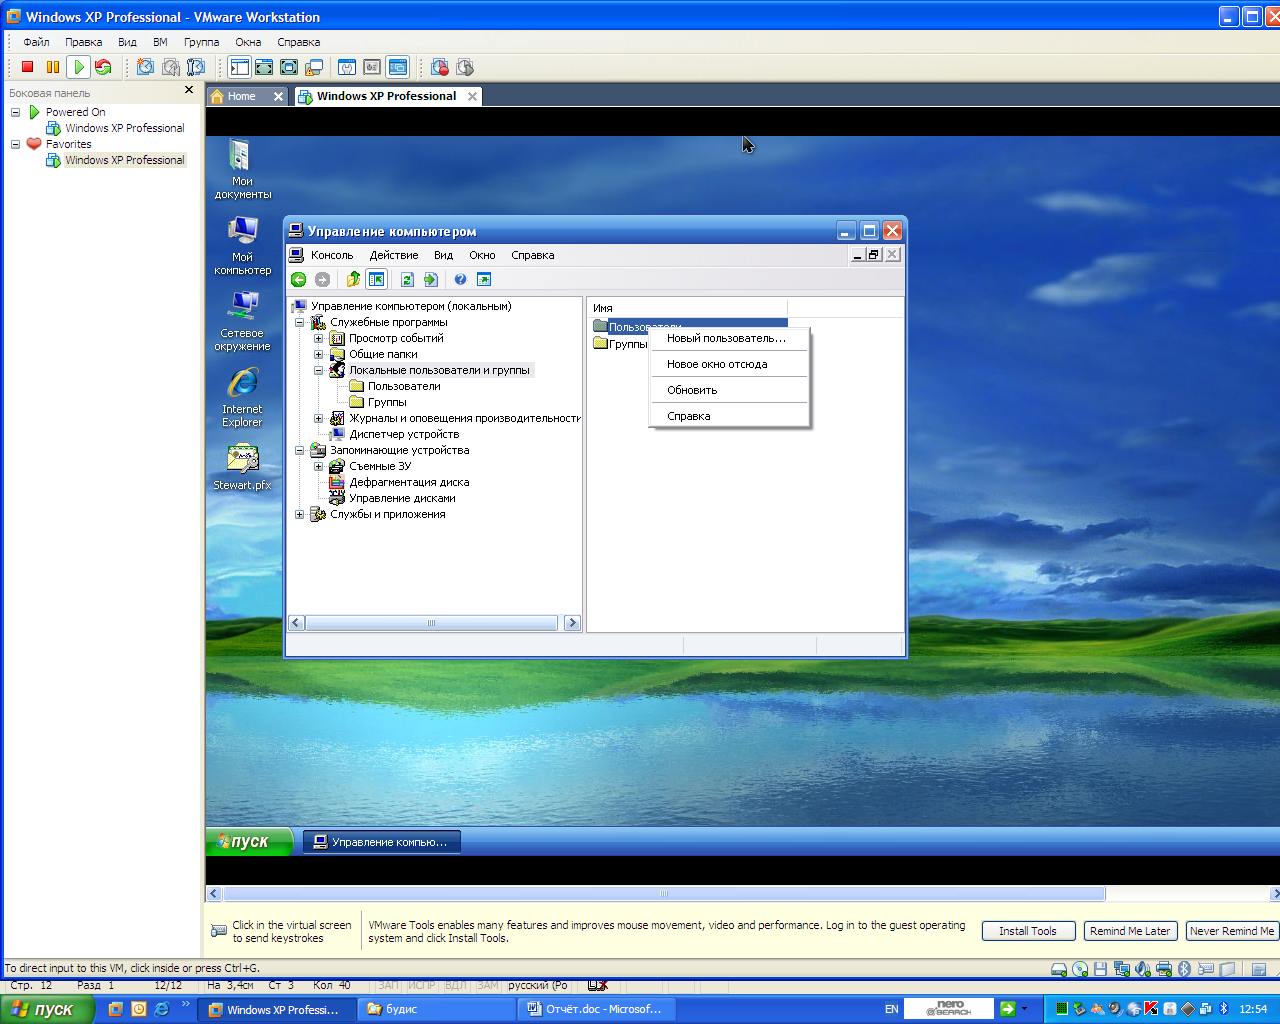The image size is (1280, 1024).
Task: Click the orange Suspend VM button
Action: [x=53, y=67]
